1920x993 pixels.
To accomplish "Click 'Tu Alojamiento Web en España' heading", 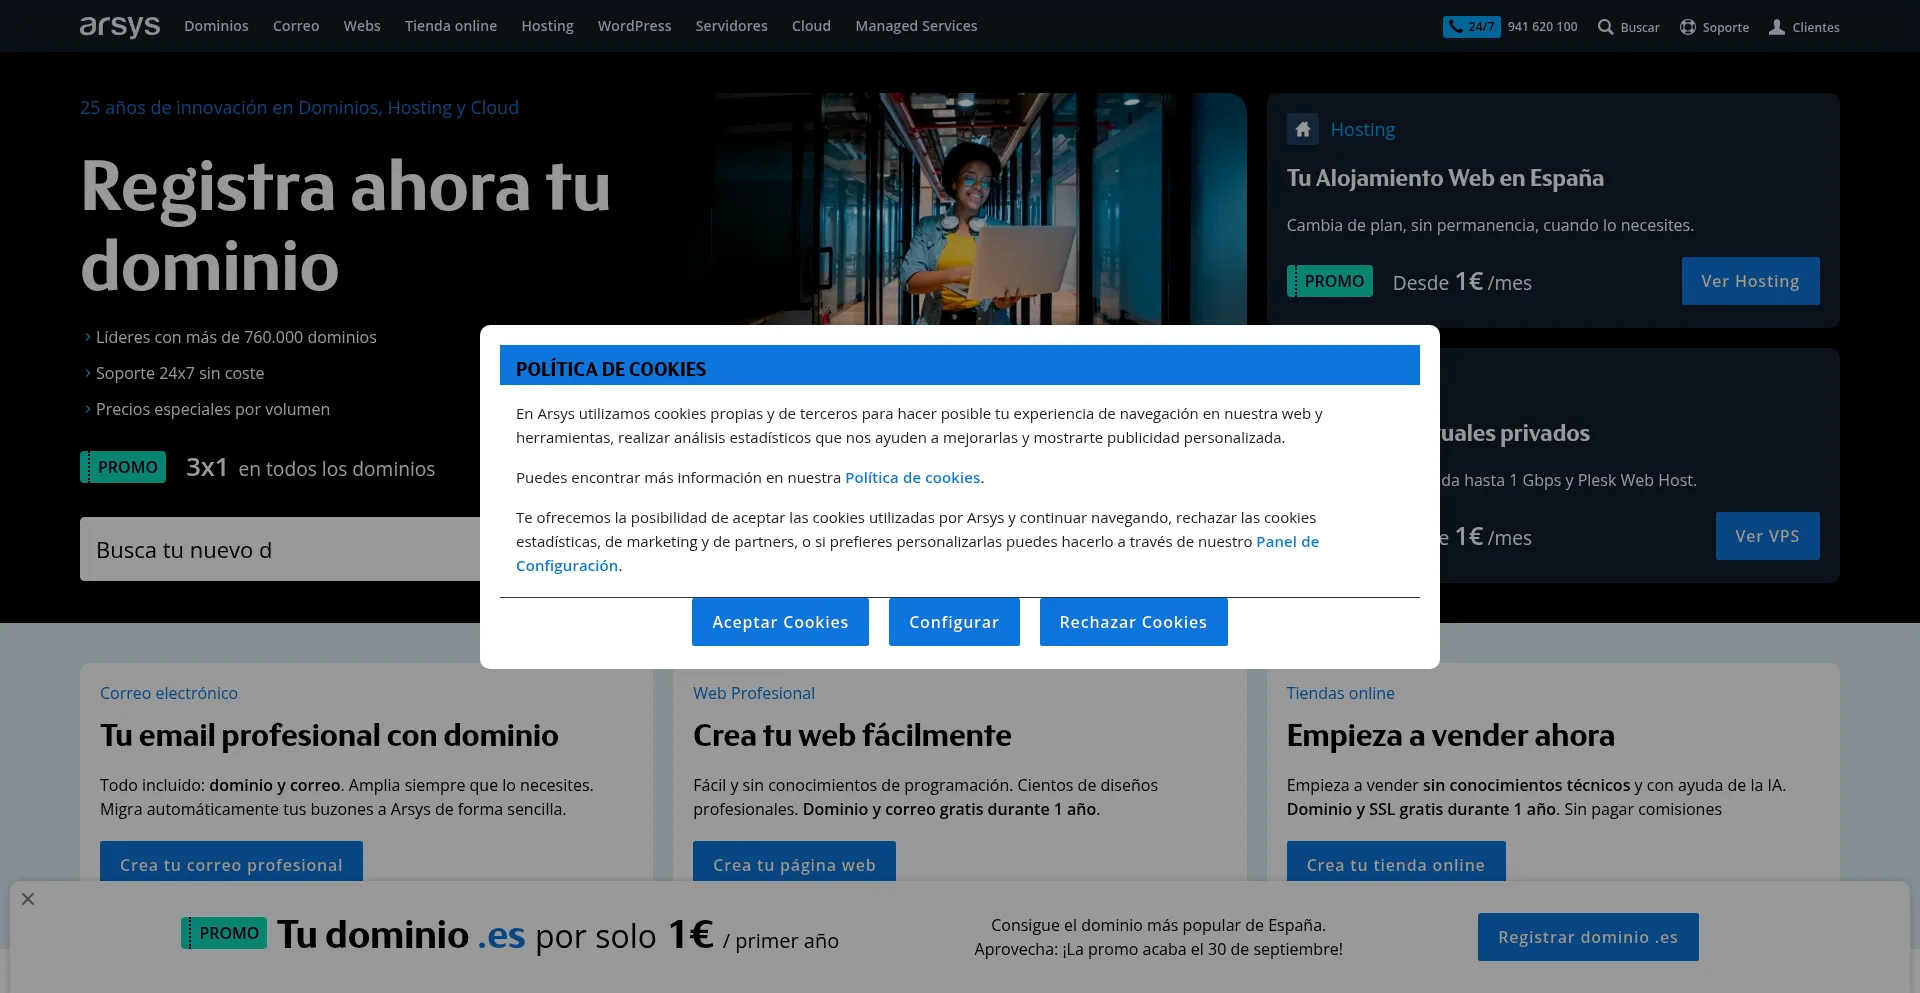I will tap(1445, 178).
